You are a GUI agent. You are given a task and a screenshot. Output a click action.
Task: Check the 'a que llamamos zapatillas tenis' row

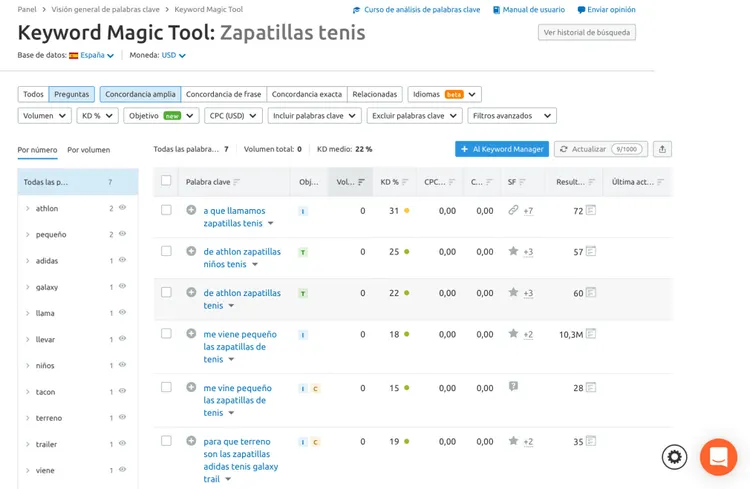[x=166, y=210]
